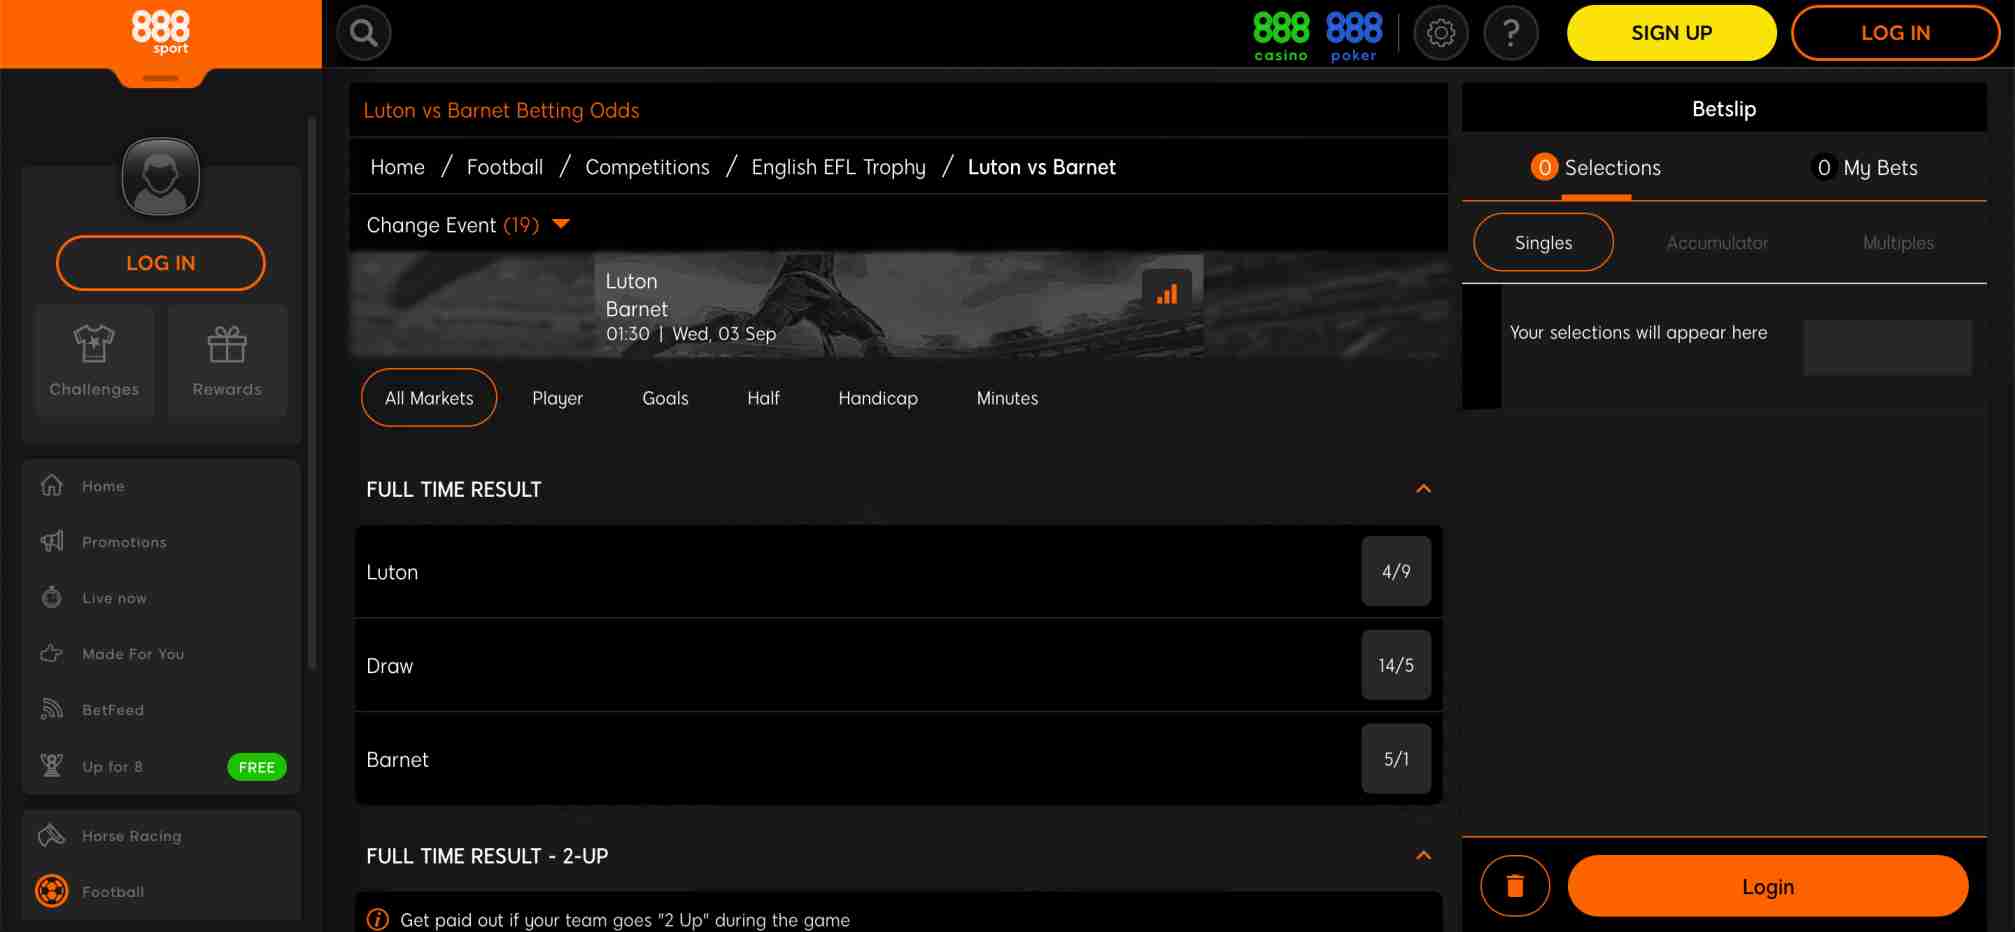The height and width of the screenshot is (932, 2015).
Task: Click the Left sidebar scrollbar
Action: [312, 393]
